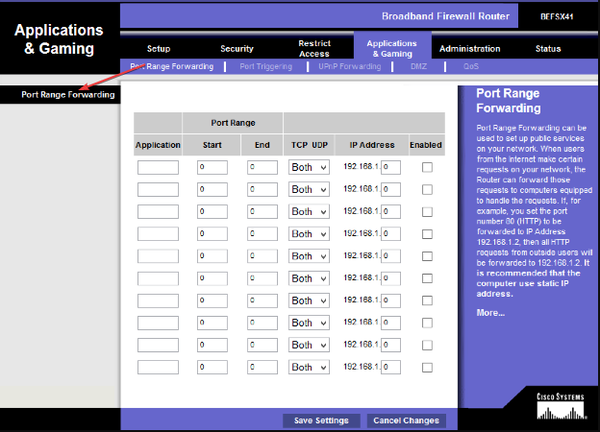600x432 pixels.
Task: Click the first row's IP Address last-octet field
Action: [x=391, y=167]
